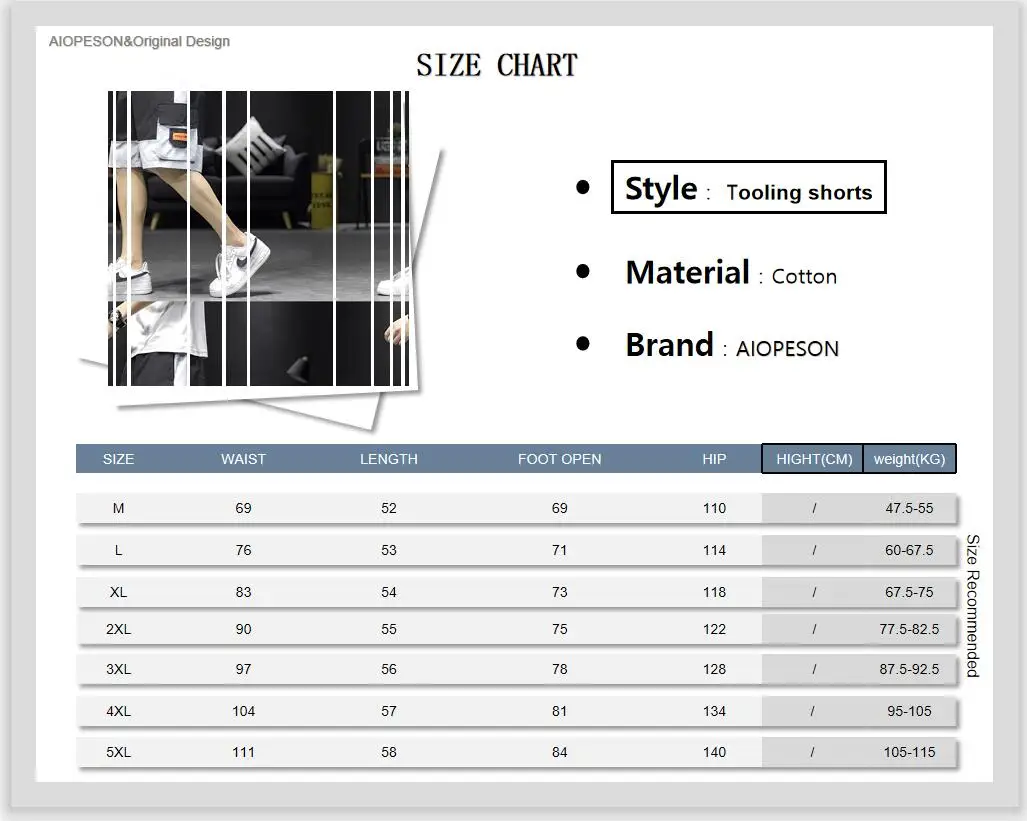Viewport: 1027px width, 821px height.
Task: Click weight range 95-105
Action: [909, 711]
